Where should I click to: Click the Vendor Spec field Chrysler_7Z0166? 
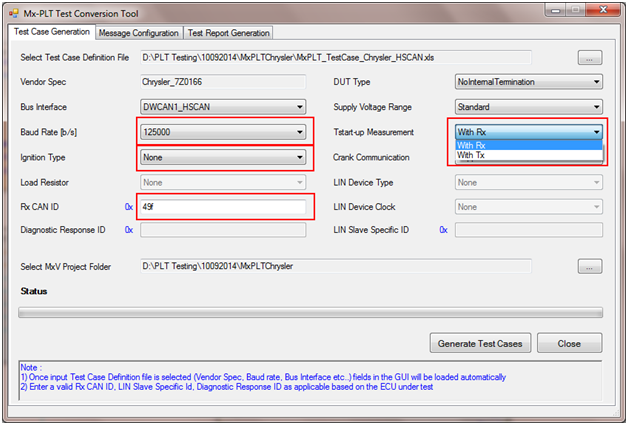[x=223, y=82]
